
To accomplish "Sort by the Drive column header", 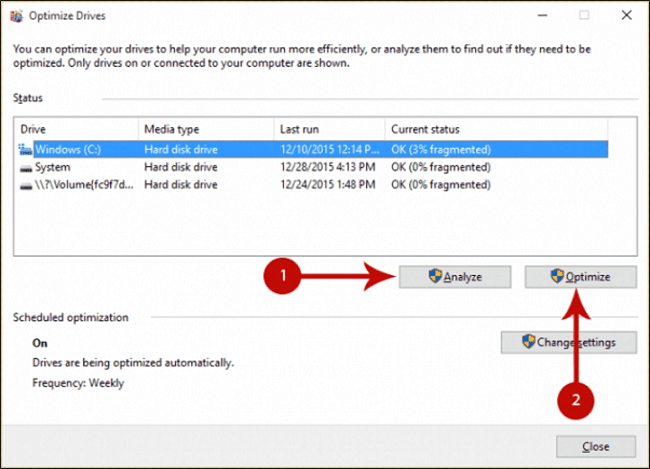I will pos(76,129).
